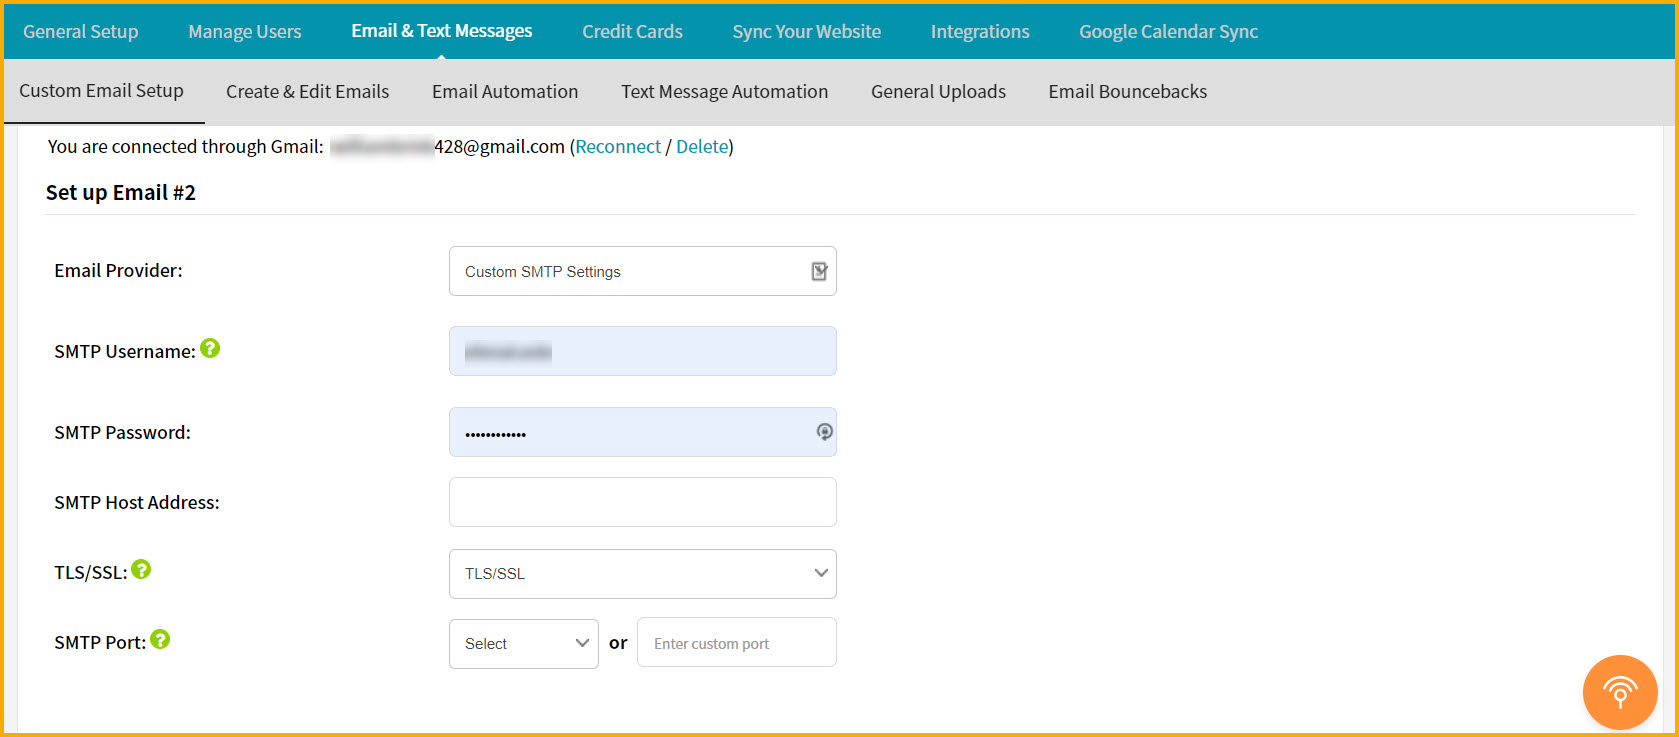Click help icon next to SMTP Port

point(160,639)
